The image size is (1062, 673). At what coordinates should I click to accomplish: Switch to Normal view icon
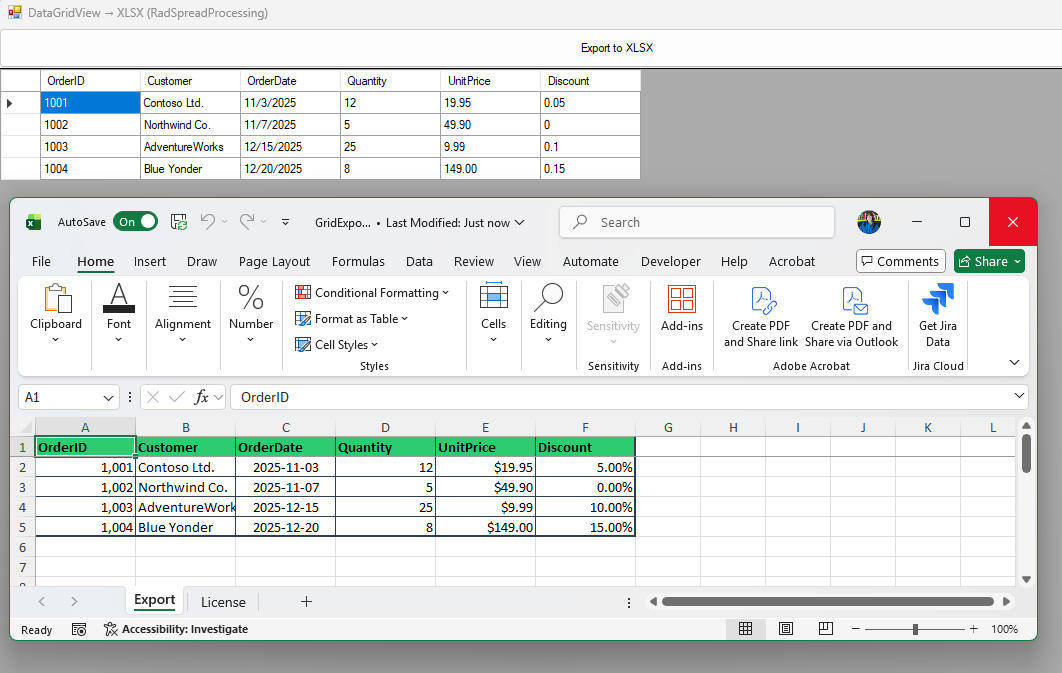click(x=745, y=629)
